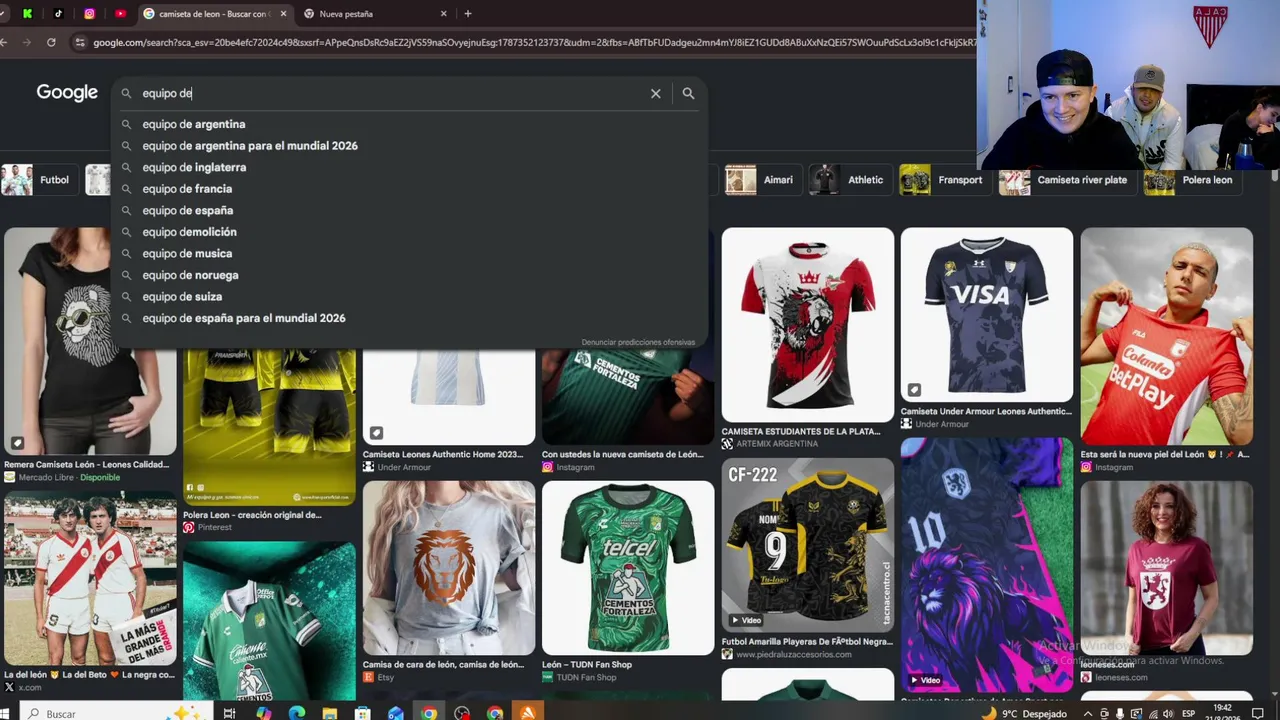Viewport: 1280px width, 720px height.
Task: Open 'Camiseta Leones Authentic Home 2023' title
Action: point(443,454)
